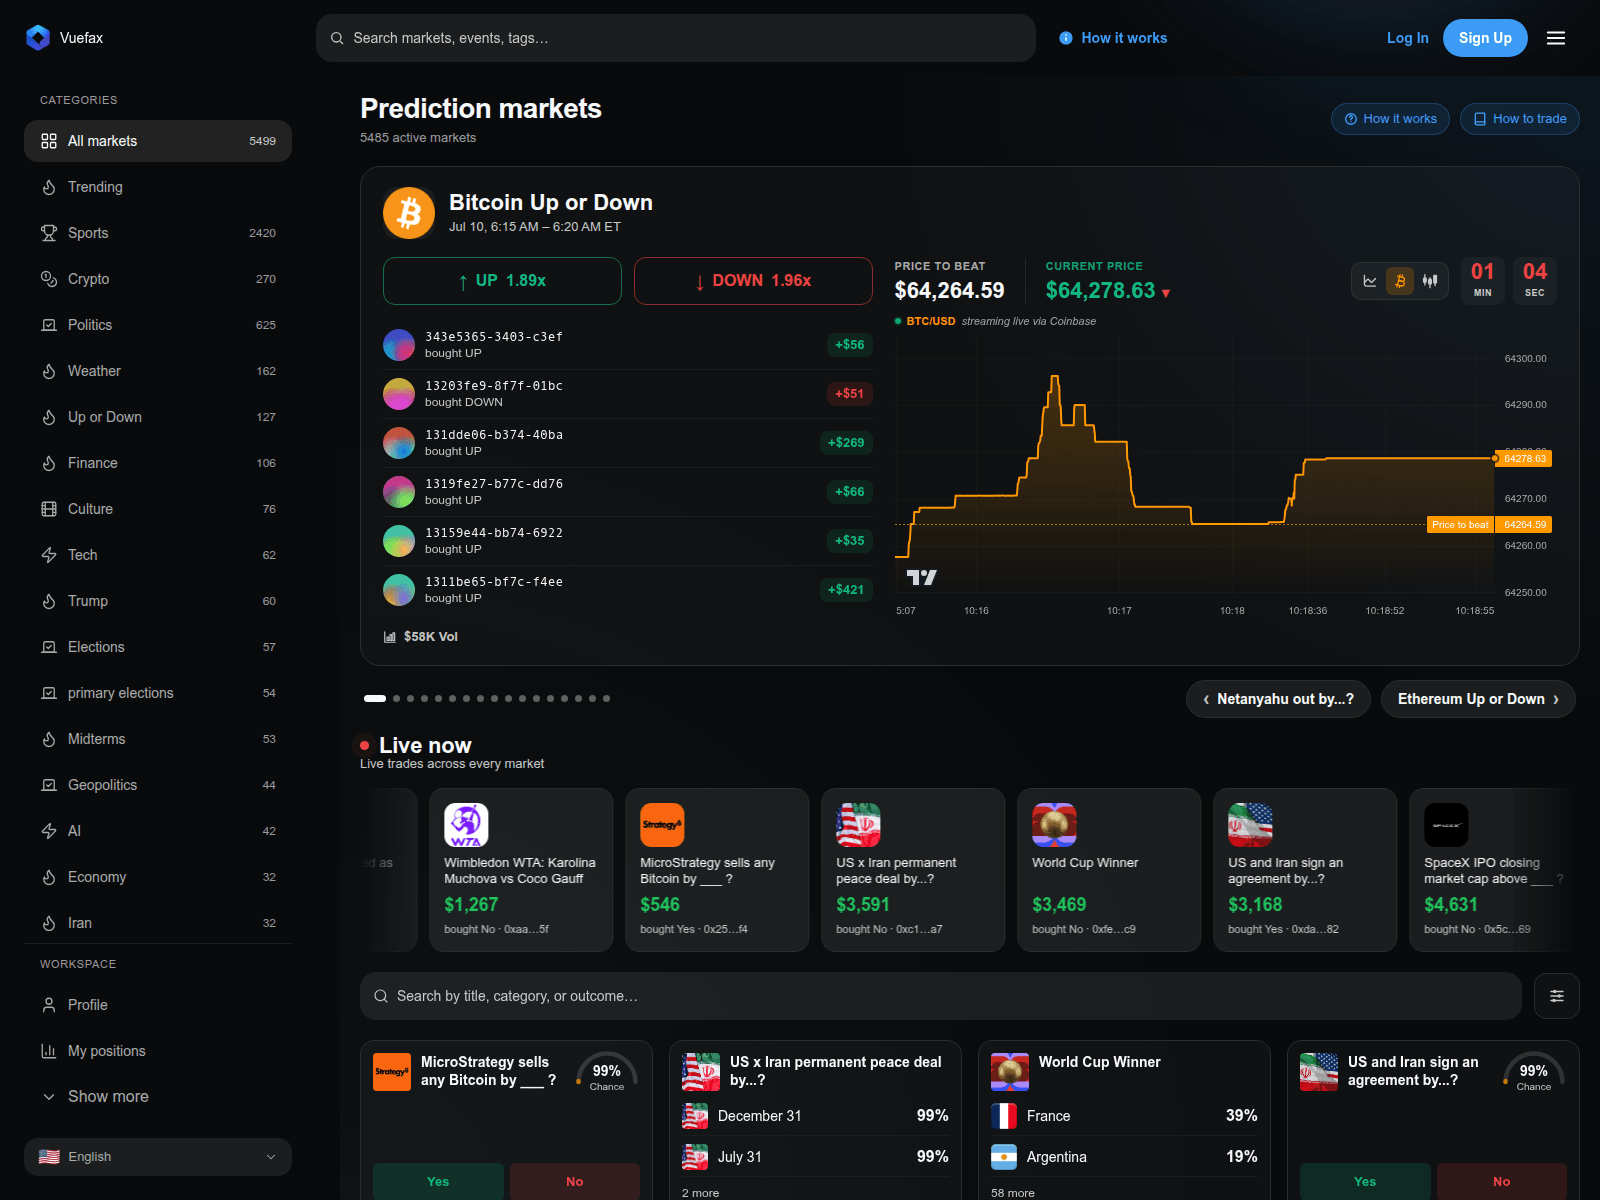Open filter settings icon beside search
The image size is (1600, 1200).
point(1557,996)
